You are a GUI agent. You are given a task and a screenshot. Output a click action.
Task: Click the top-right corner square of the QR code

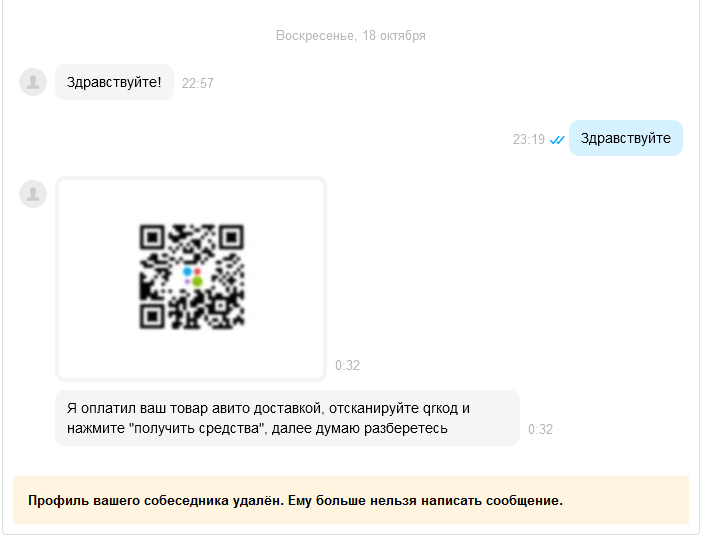pos(231,237)
